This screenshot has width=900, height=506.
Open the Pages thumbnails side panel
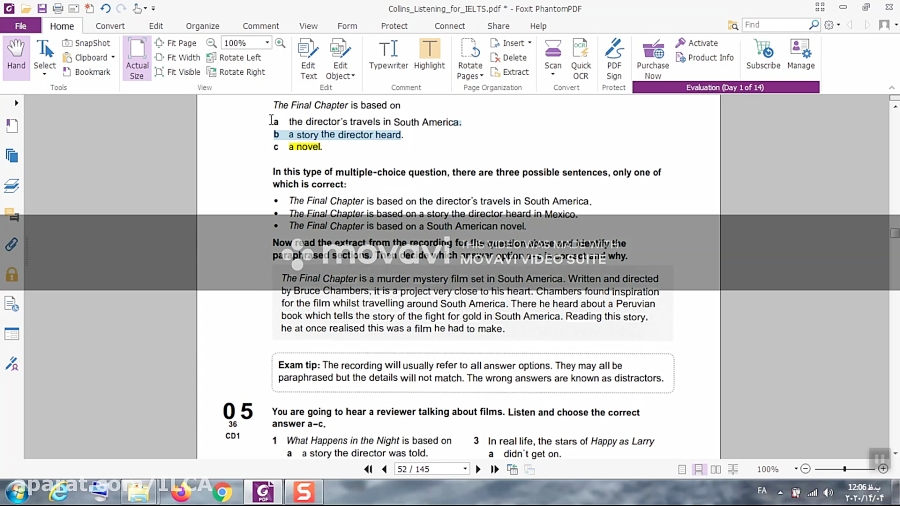click(x=11, y=156)
